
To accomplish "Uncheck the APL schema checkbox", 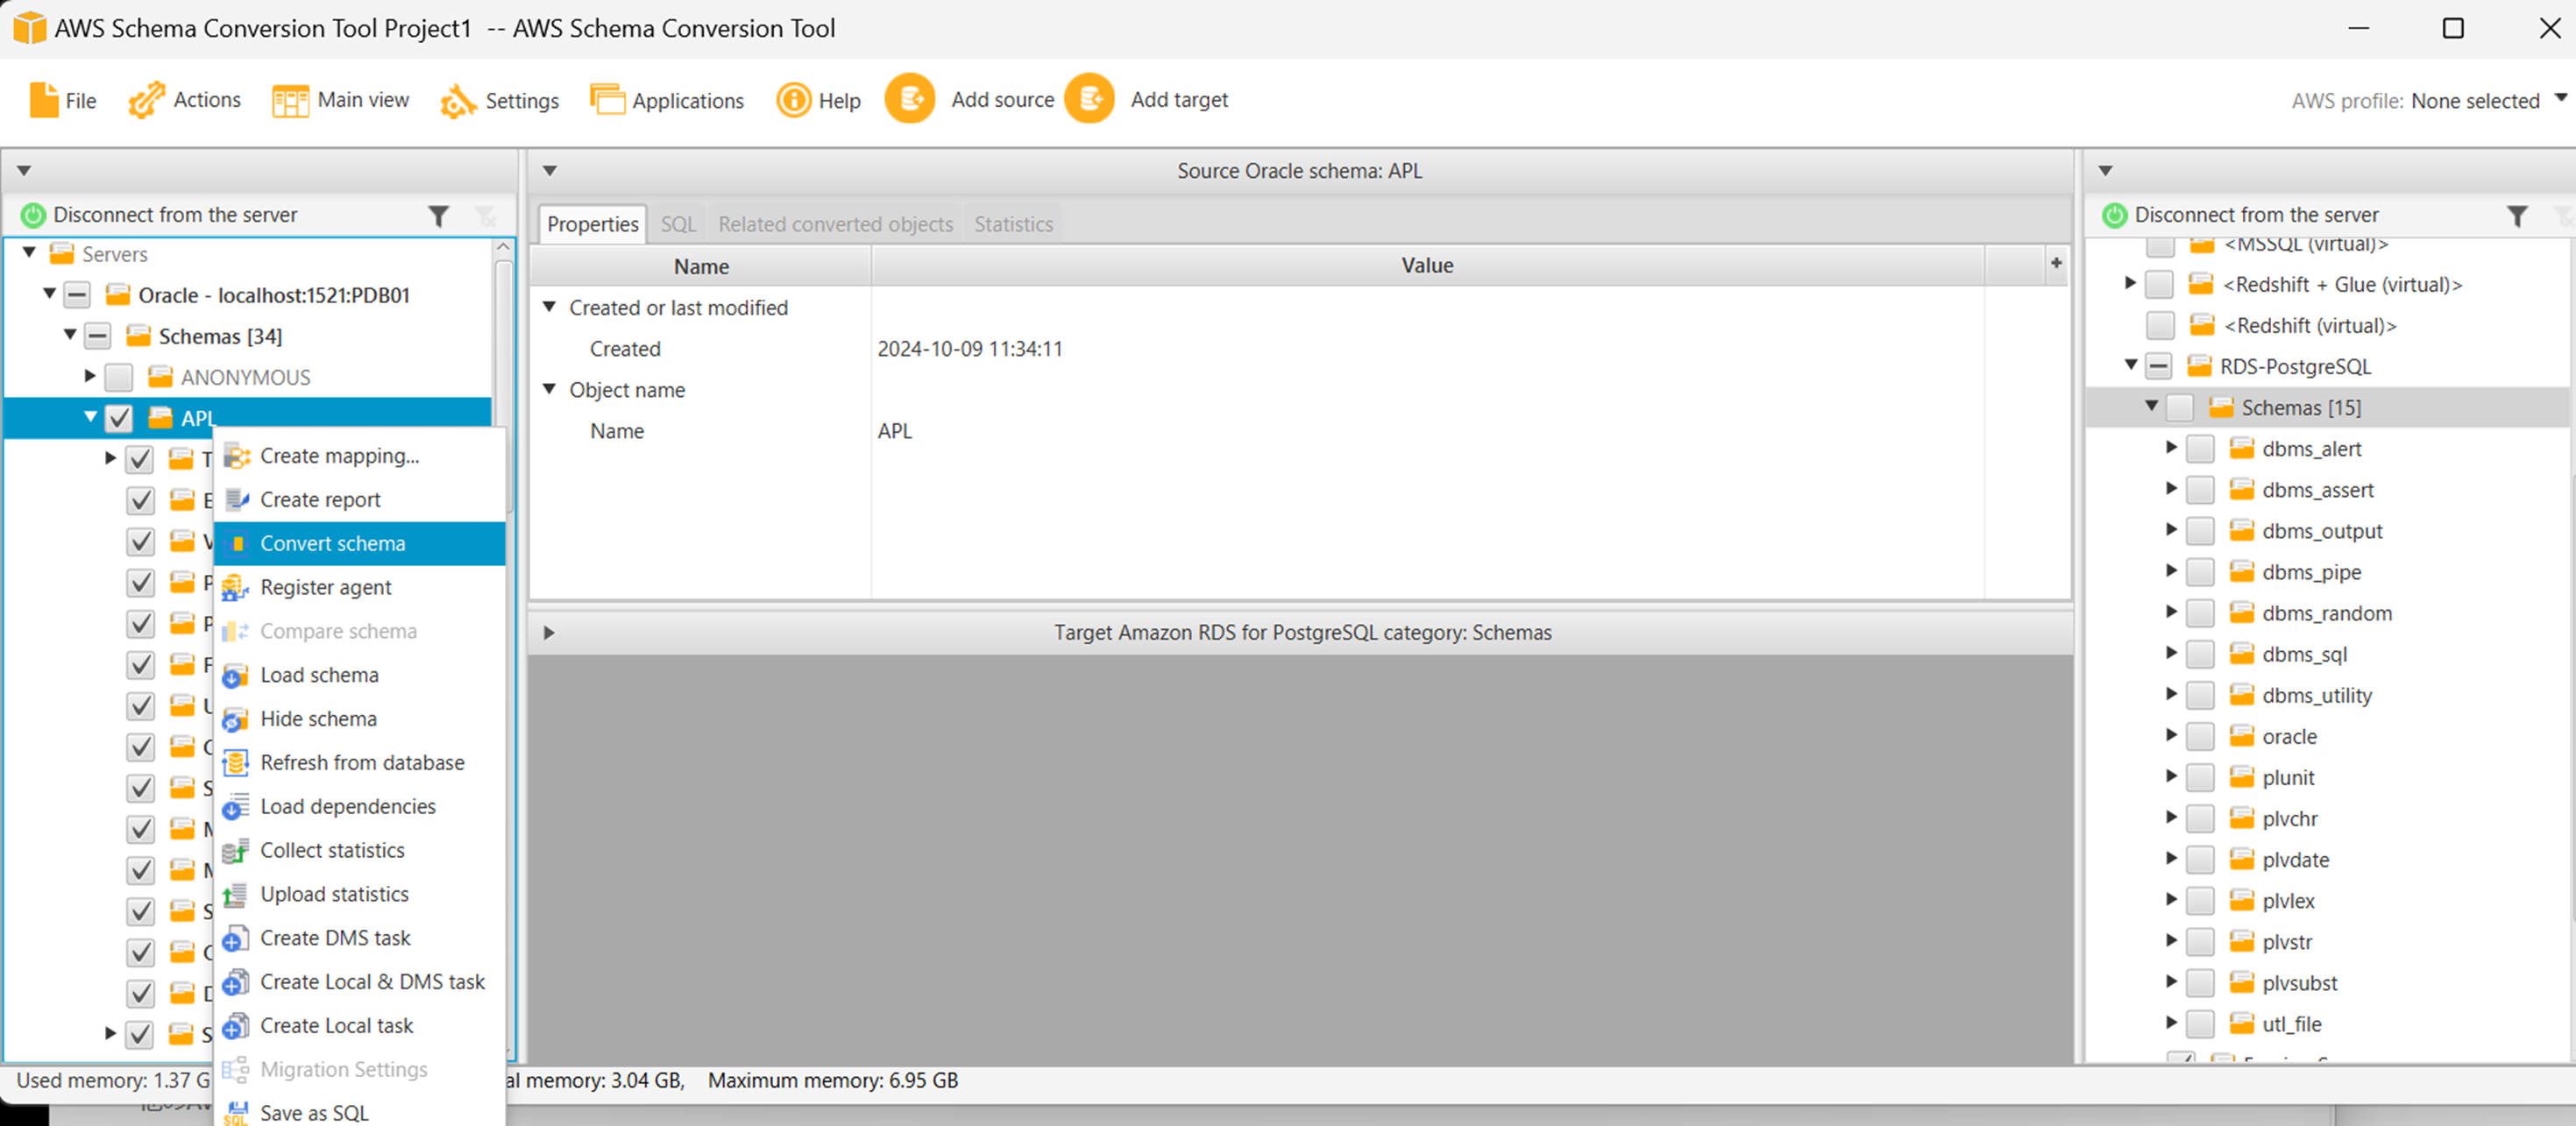I will point(119,418).
